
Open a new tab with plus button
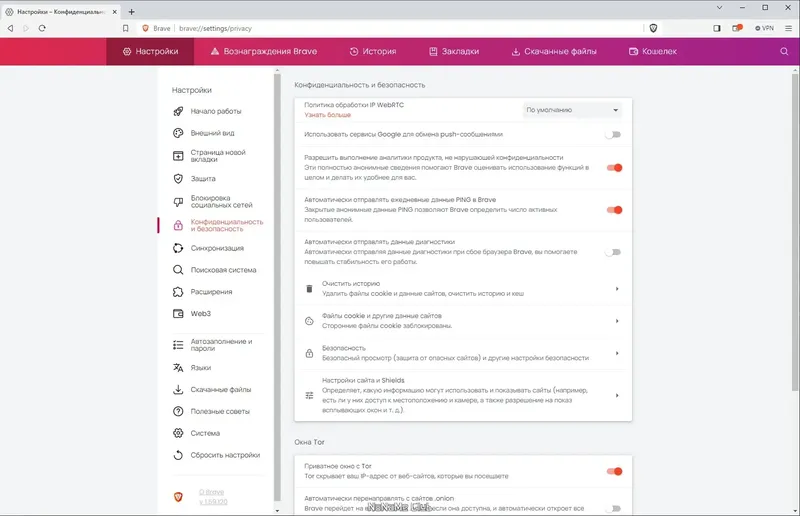pyautogui.click(x=131, y=11)
